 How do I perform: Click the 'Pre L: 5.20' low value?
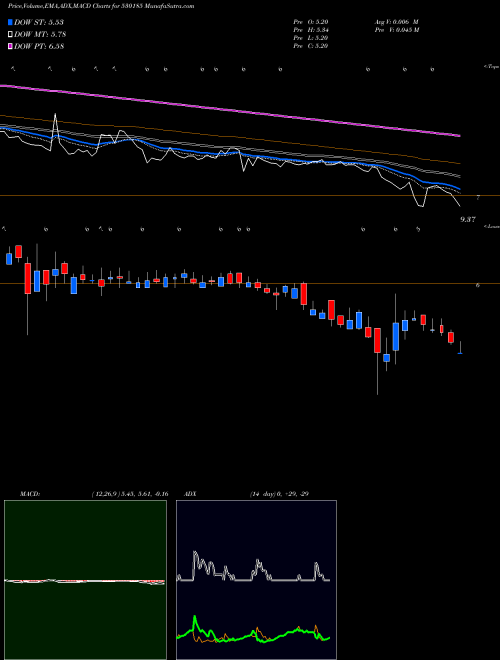pyautogui.click(x=311, y=38)
